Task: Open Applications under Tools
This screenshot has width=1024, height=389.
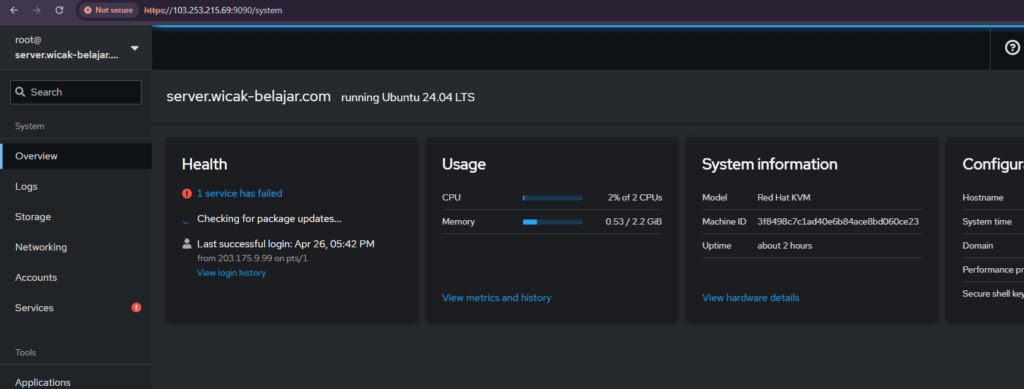Action: 76,382
